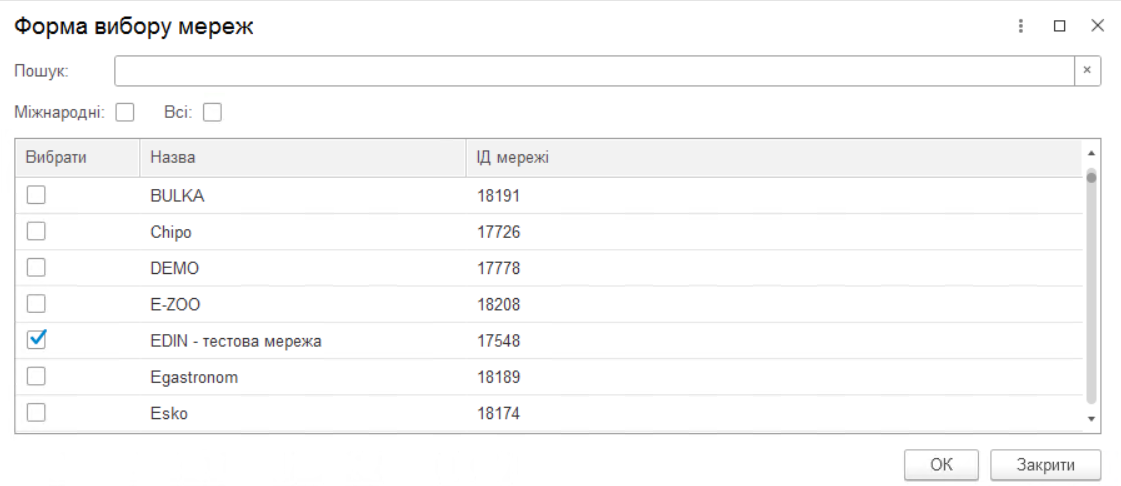Close the form with the X icon
The width and height of the screenshot is (1121, 486).
click(x=1097, y=27)
